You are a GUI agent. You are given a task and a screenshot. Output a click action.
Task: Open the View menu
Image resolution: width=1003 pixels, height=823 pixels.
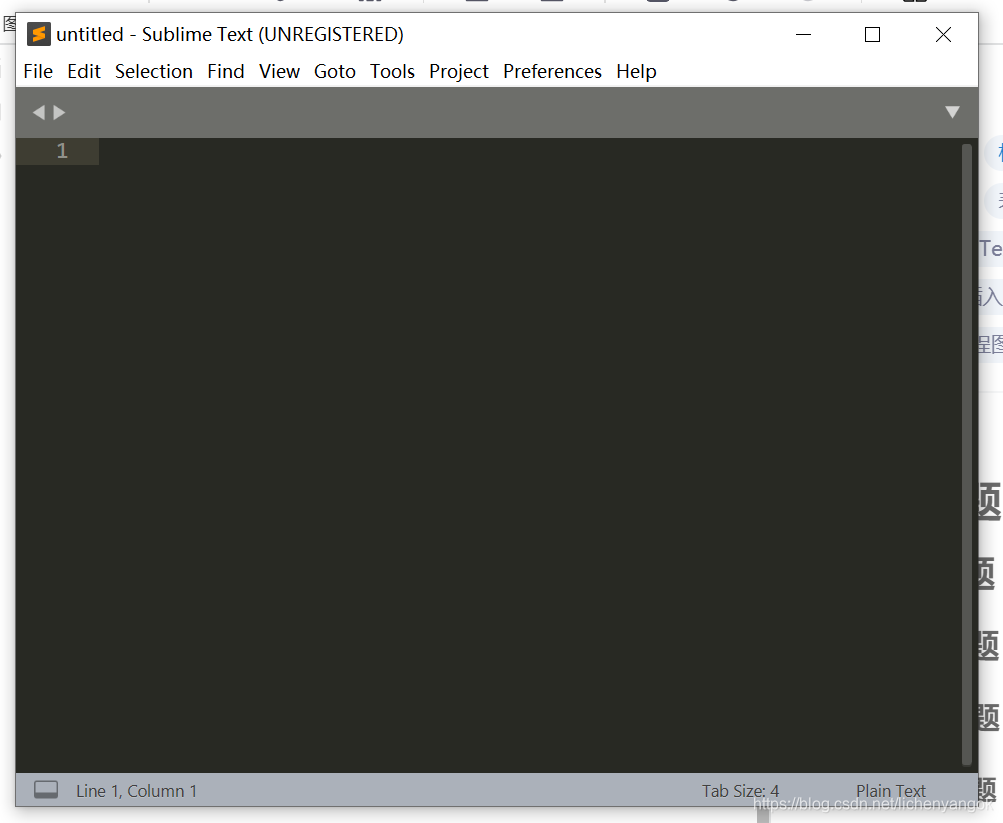coord(279,71)
